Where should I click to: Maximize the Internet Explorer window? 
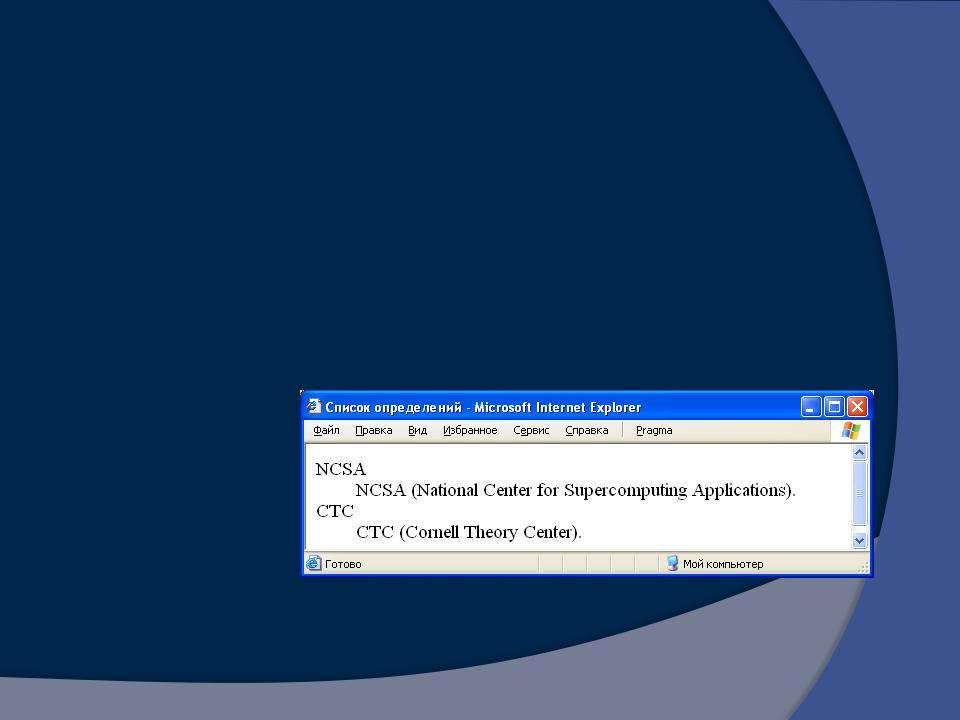(x=834, y=407)
